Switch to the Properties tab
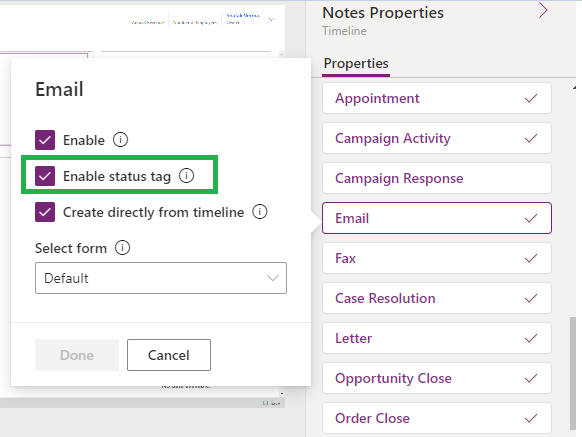 [x=356, y=64]
